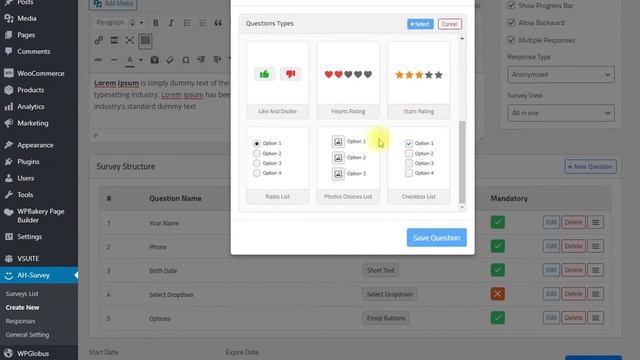
Task: Insert a bulleted list in the editor
Action: (187, 23)
